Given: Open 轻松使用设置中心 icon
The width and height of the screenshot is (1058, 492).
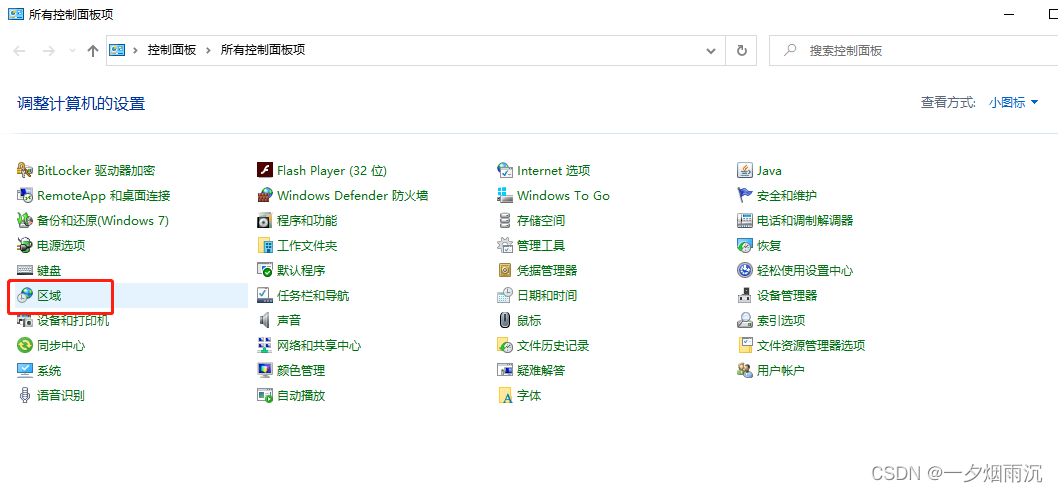Looking at the screenshot, I should coord(744,271).
